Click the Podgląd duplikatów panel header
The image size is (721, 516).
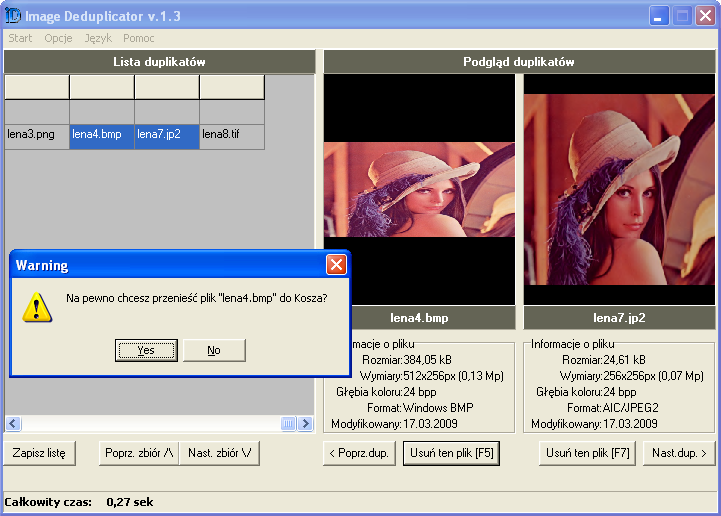519,62
